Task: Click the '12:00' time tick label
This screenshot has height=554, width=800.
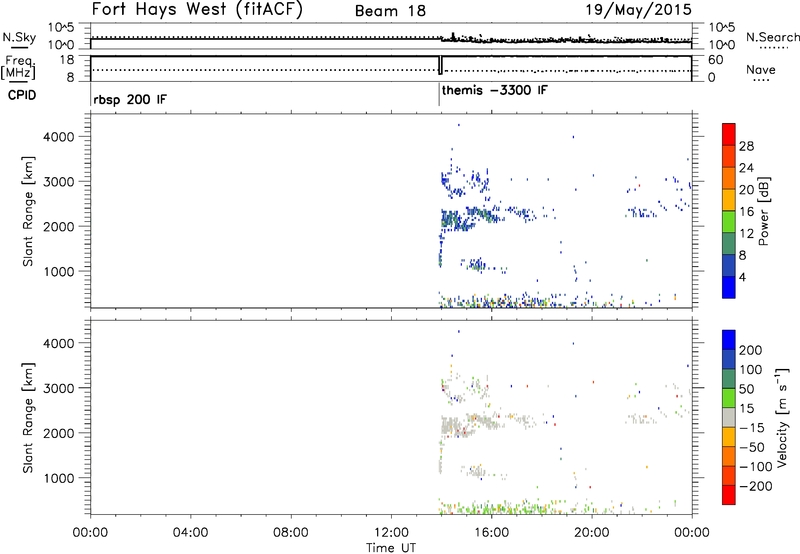Action: point(391,533)
